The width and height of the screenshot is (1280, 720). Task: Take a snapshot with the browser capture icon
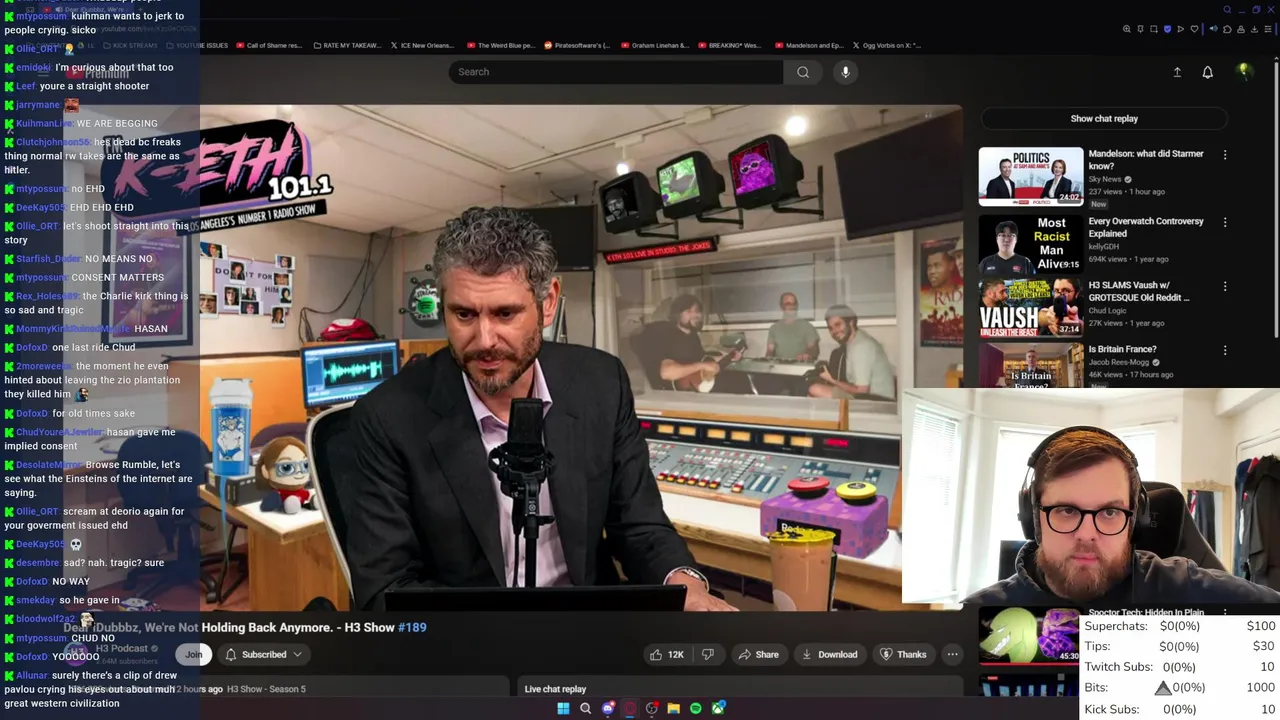tap(1154, 29)
